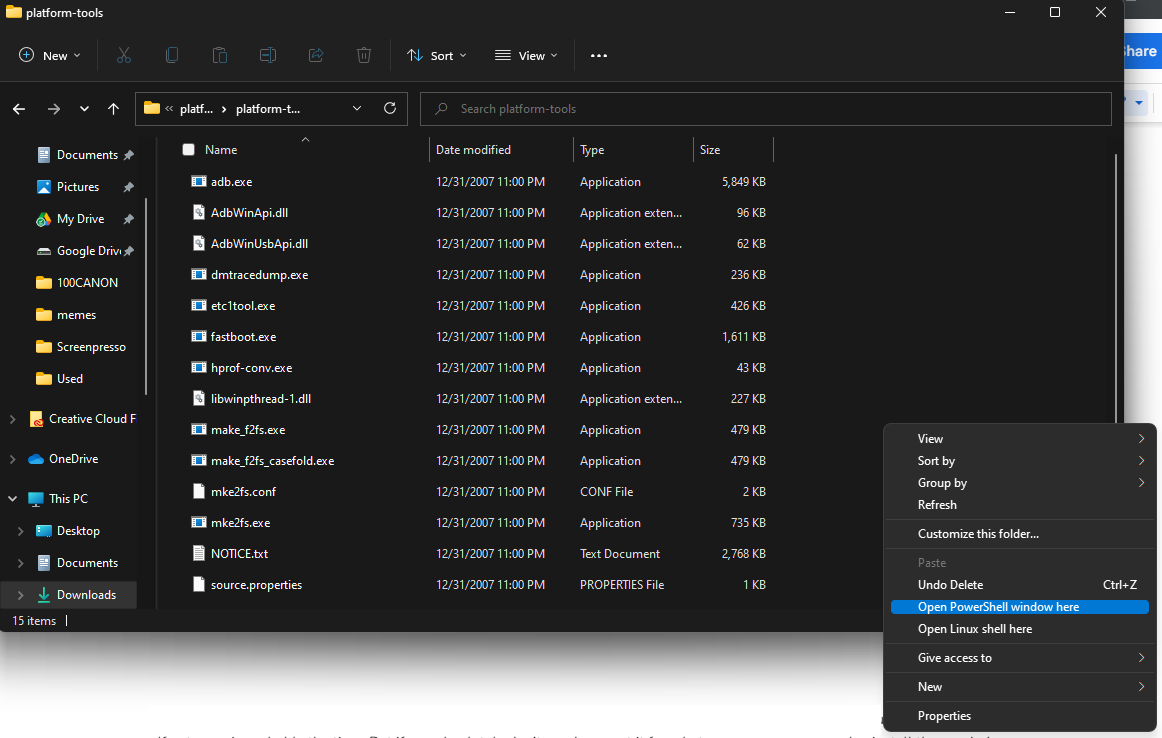
Task: Click the Copy icon in toolbar
Action: pyautogui.click(x=172, y=56)
